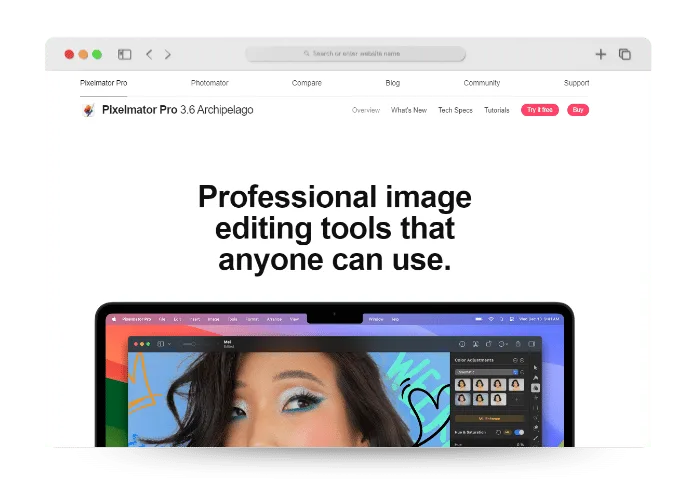Select the last preset thumbnail in the top row
Viewport: 700px width, 500px height.
pos(516,385)
